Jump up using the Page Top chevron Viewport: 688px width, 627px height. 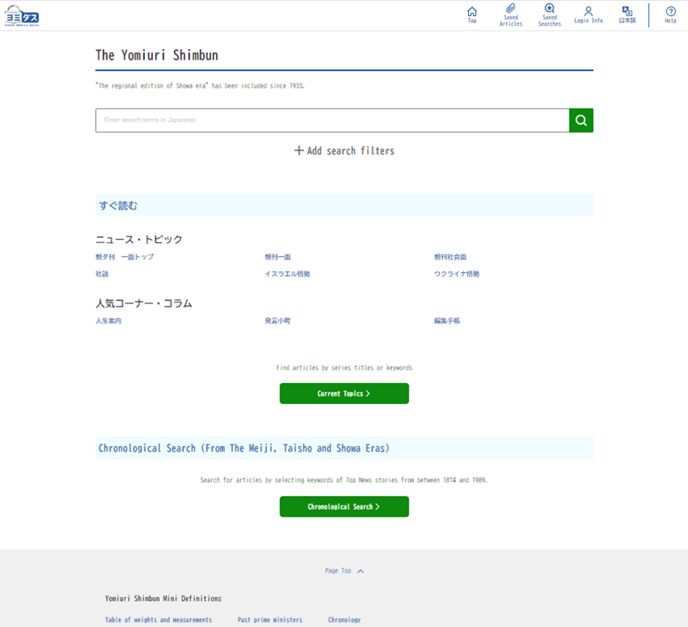tap(360, 571)
